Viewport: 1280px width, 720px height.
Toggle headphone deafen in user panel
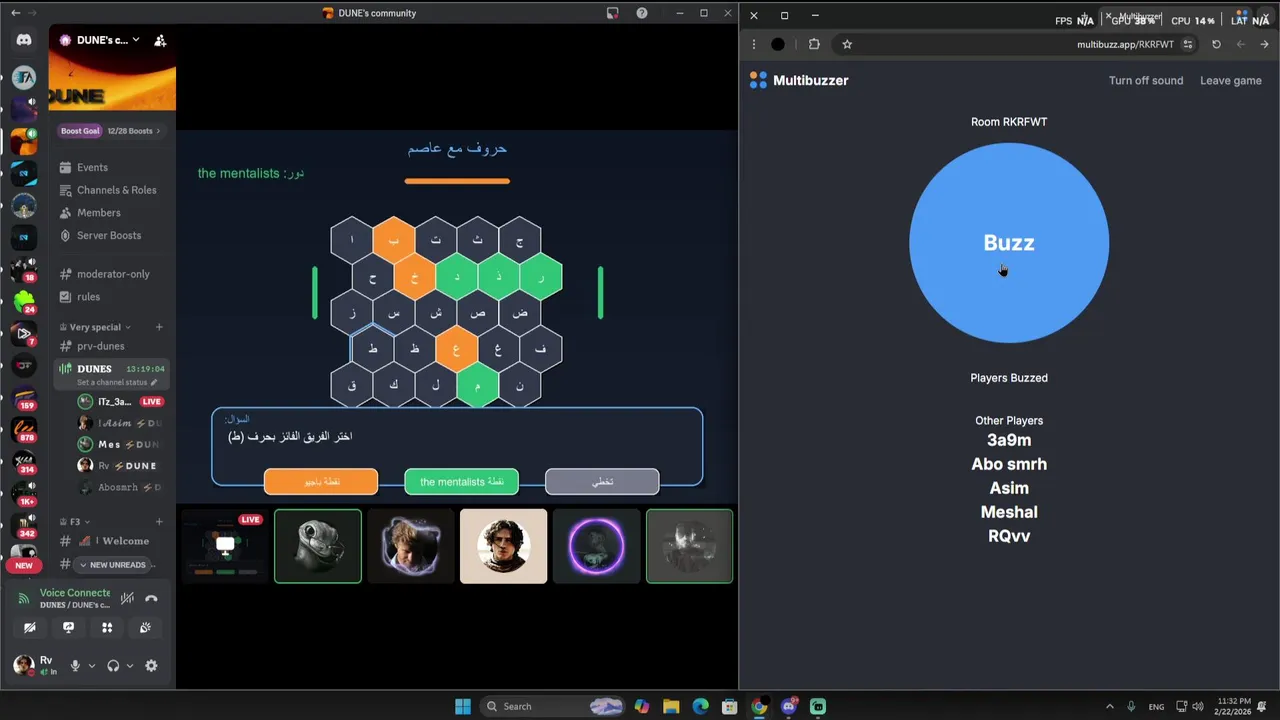pyautogui.click(x=113, y=666)
